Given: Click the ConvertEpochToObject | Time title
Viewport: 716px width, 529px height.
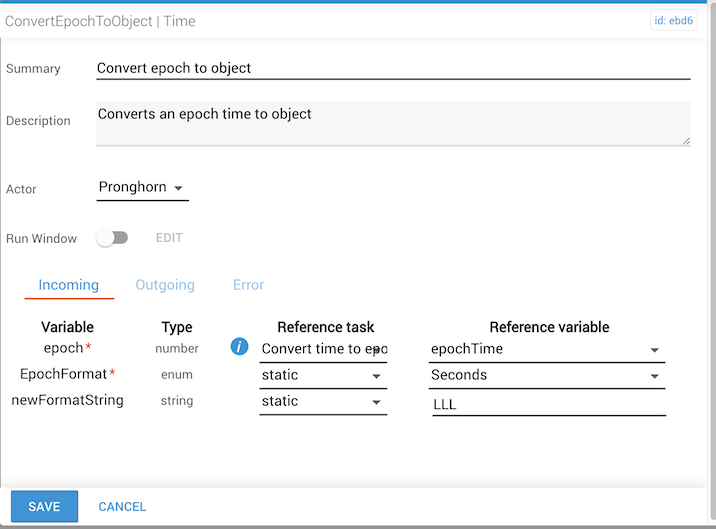Looking at the screenshot, I should pos(100,20).
